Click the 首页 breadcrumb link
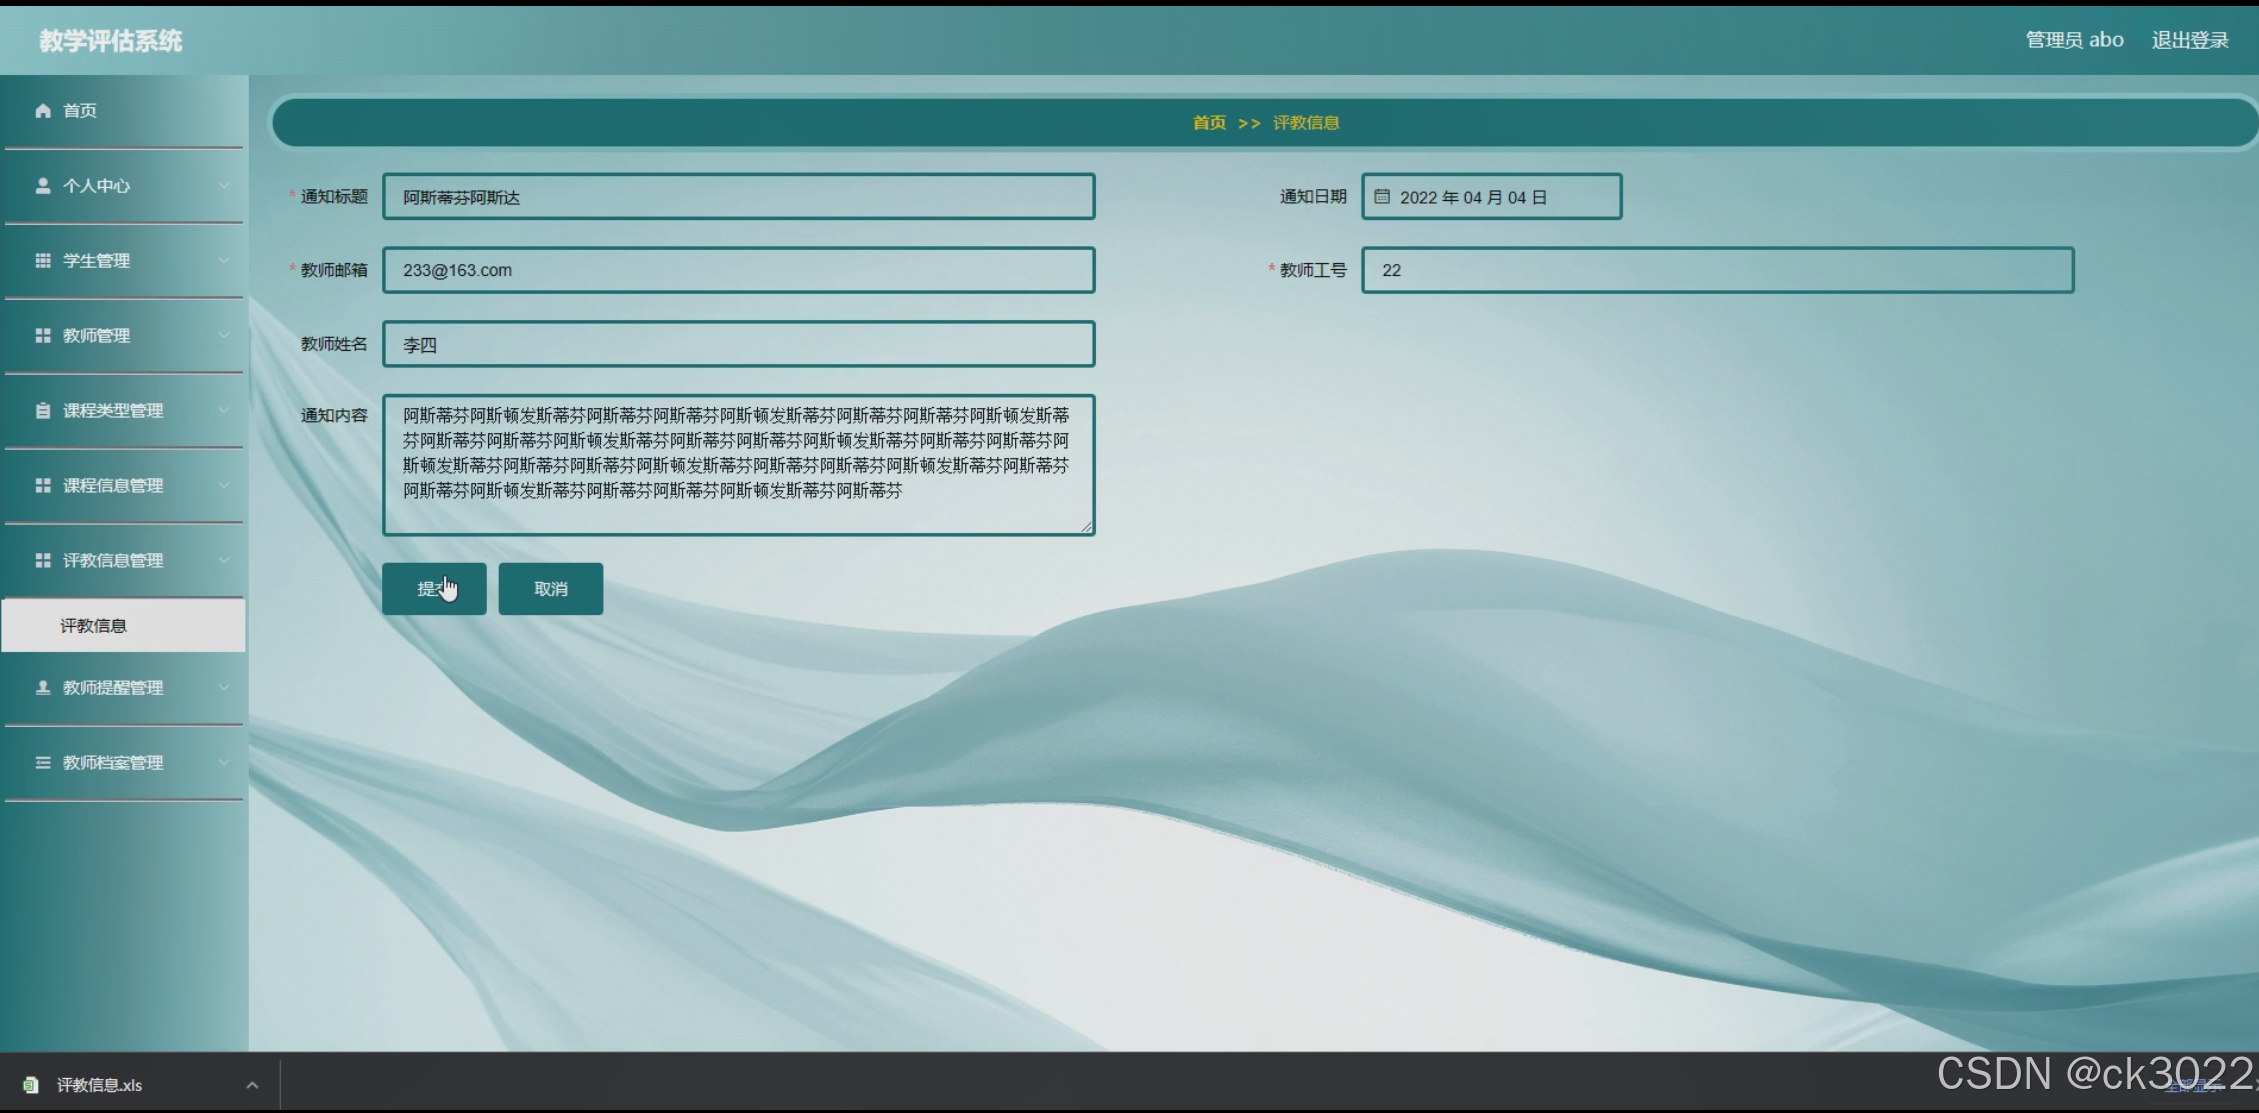2259x1113 pixels. coord(1209,123)
